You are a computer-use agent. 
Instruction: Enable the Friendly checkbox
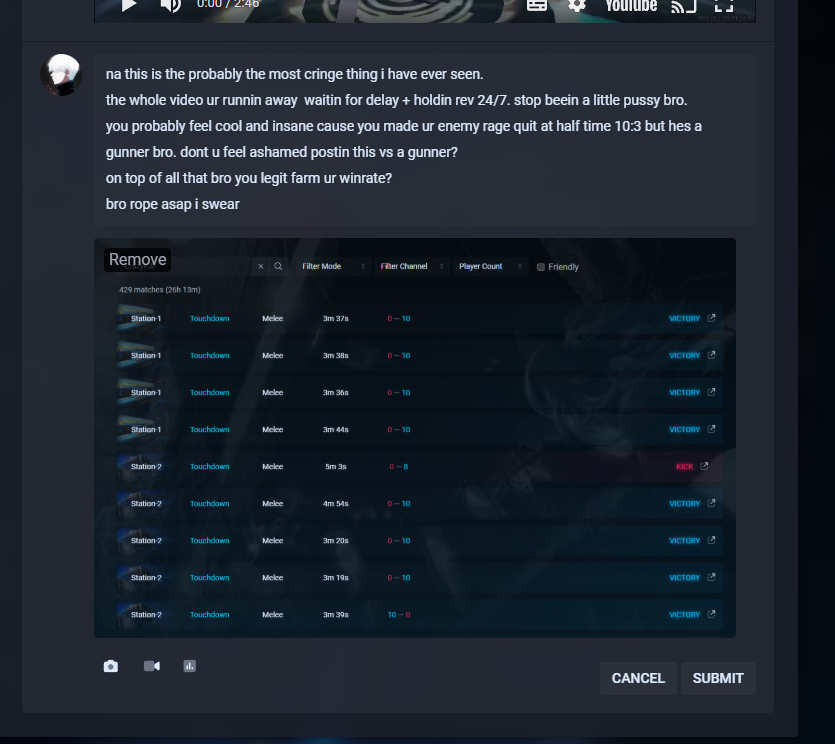[x=541, y=267]
